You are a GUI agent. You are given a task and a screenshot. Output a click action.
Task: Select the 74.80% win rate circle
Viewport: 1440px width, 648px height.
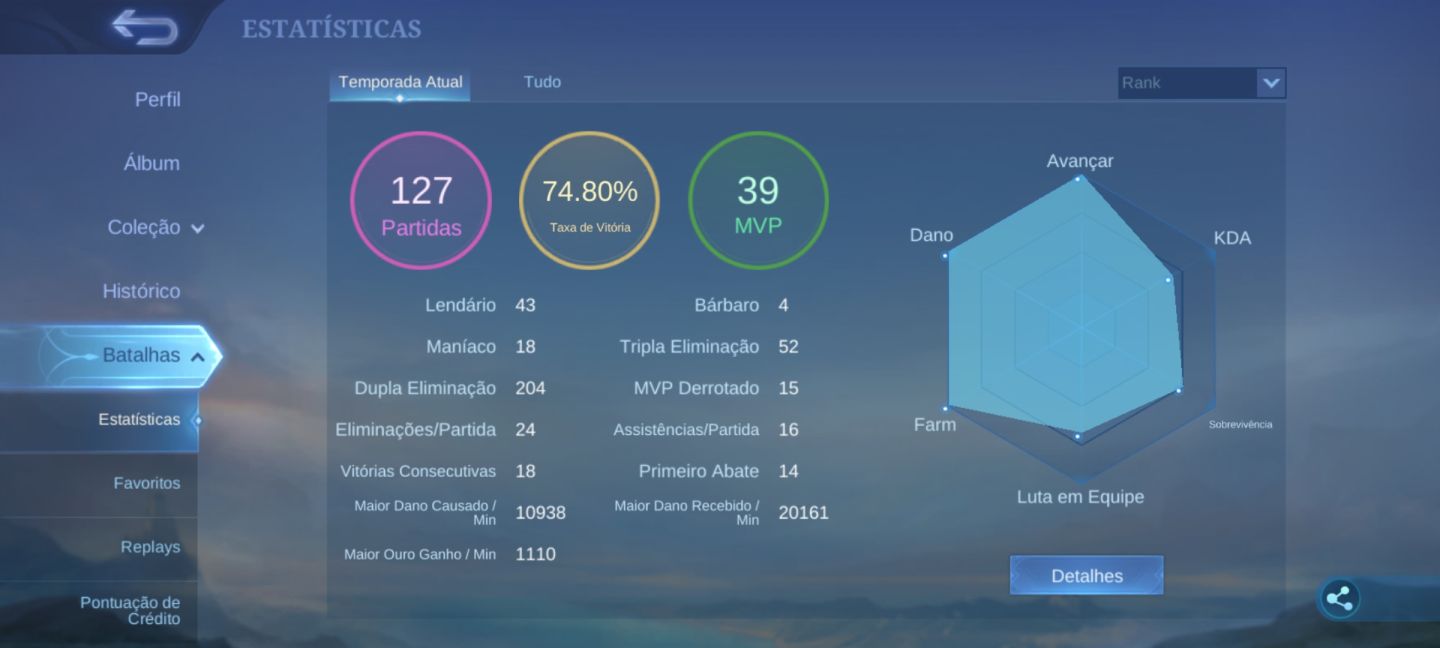pos(589,201)
